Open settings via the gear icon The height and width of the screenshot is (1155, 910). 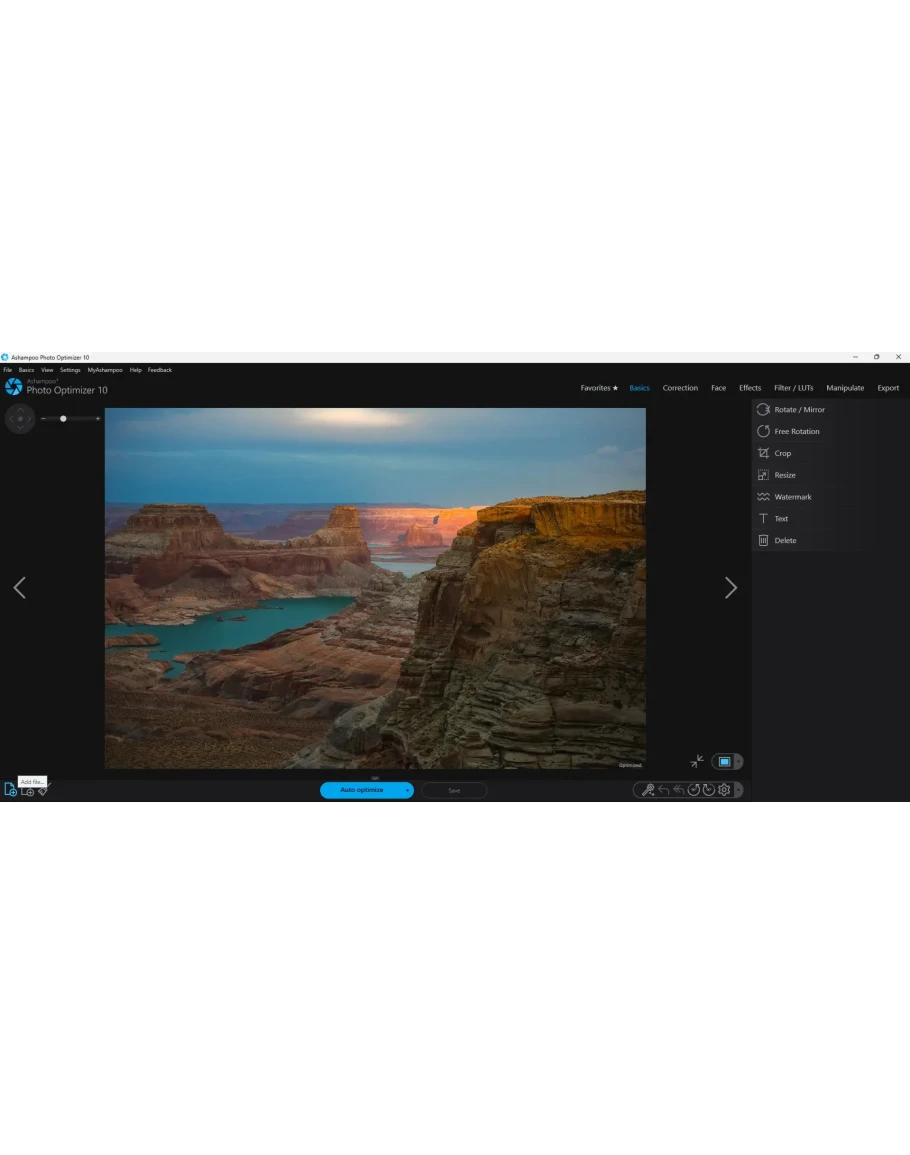click(724, 790)
